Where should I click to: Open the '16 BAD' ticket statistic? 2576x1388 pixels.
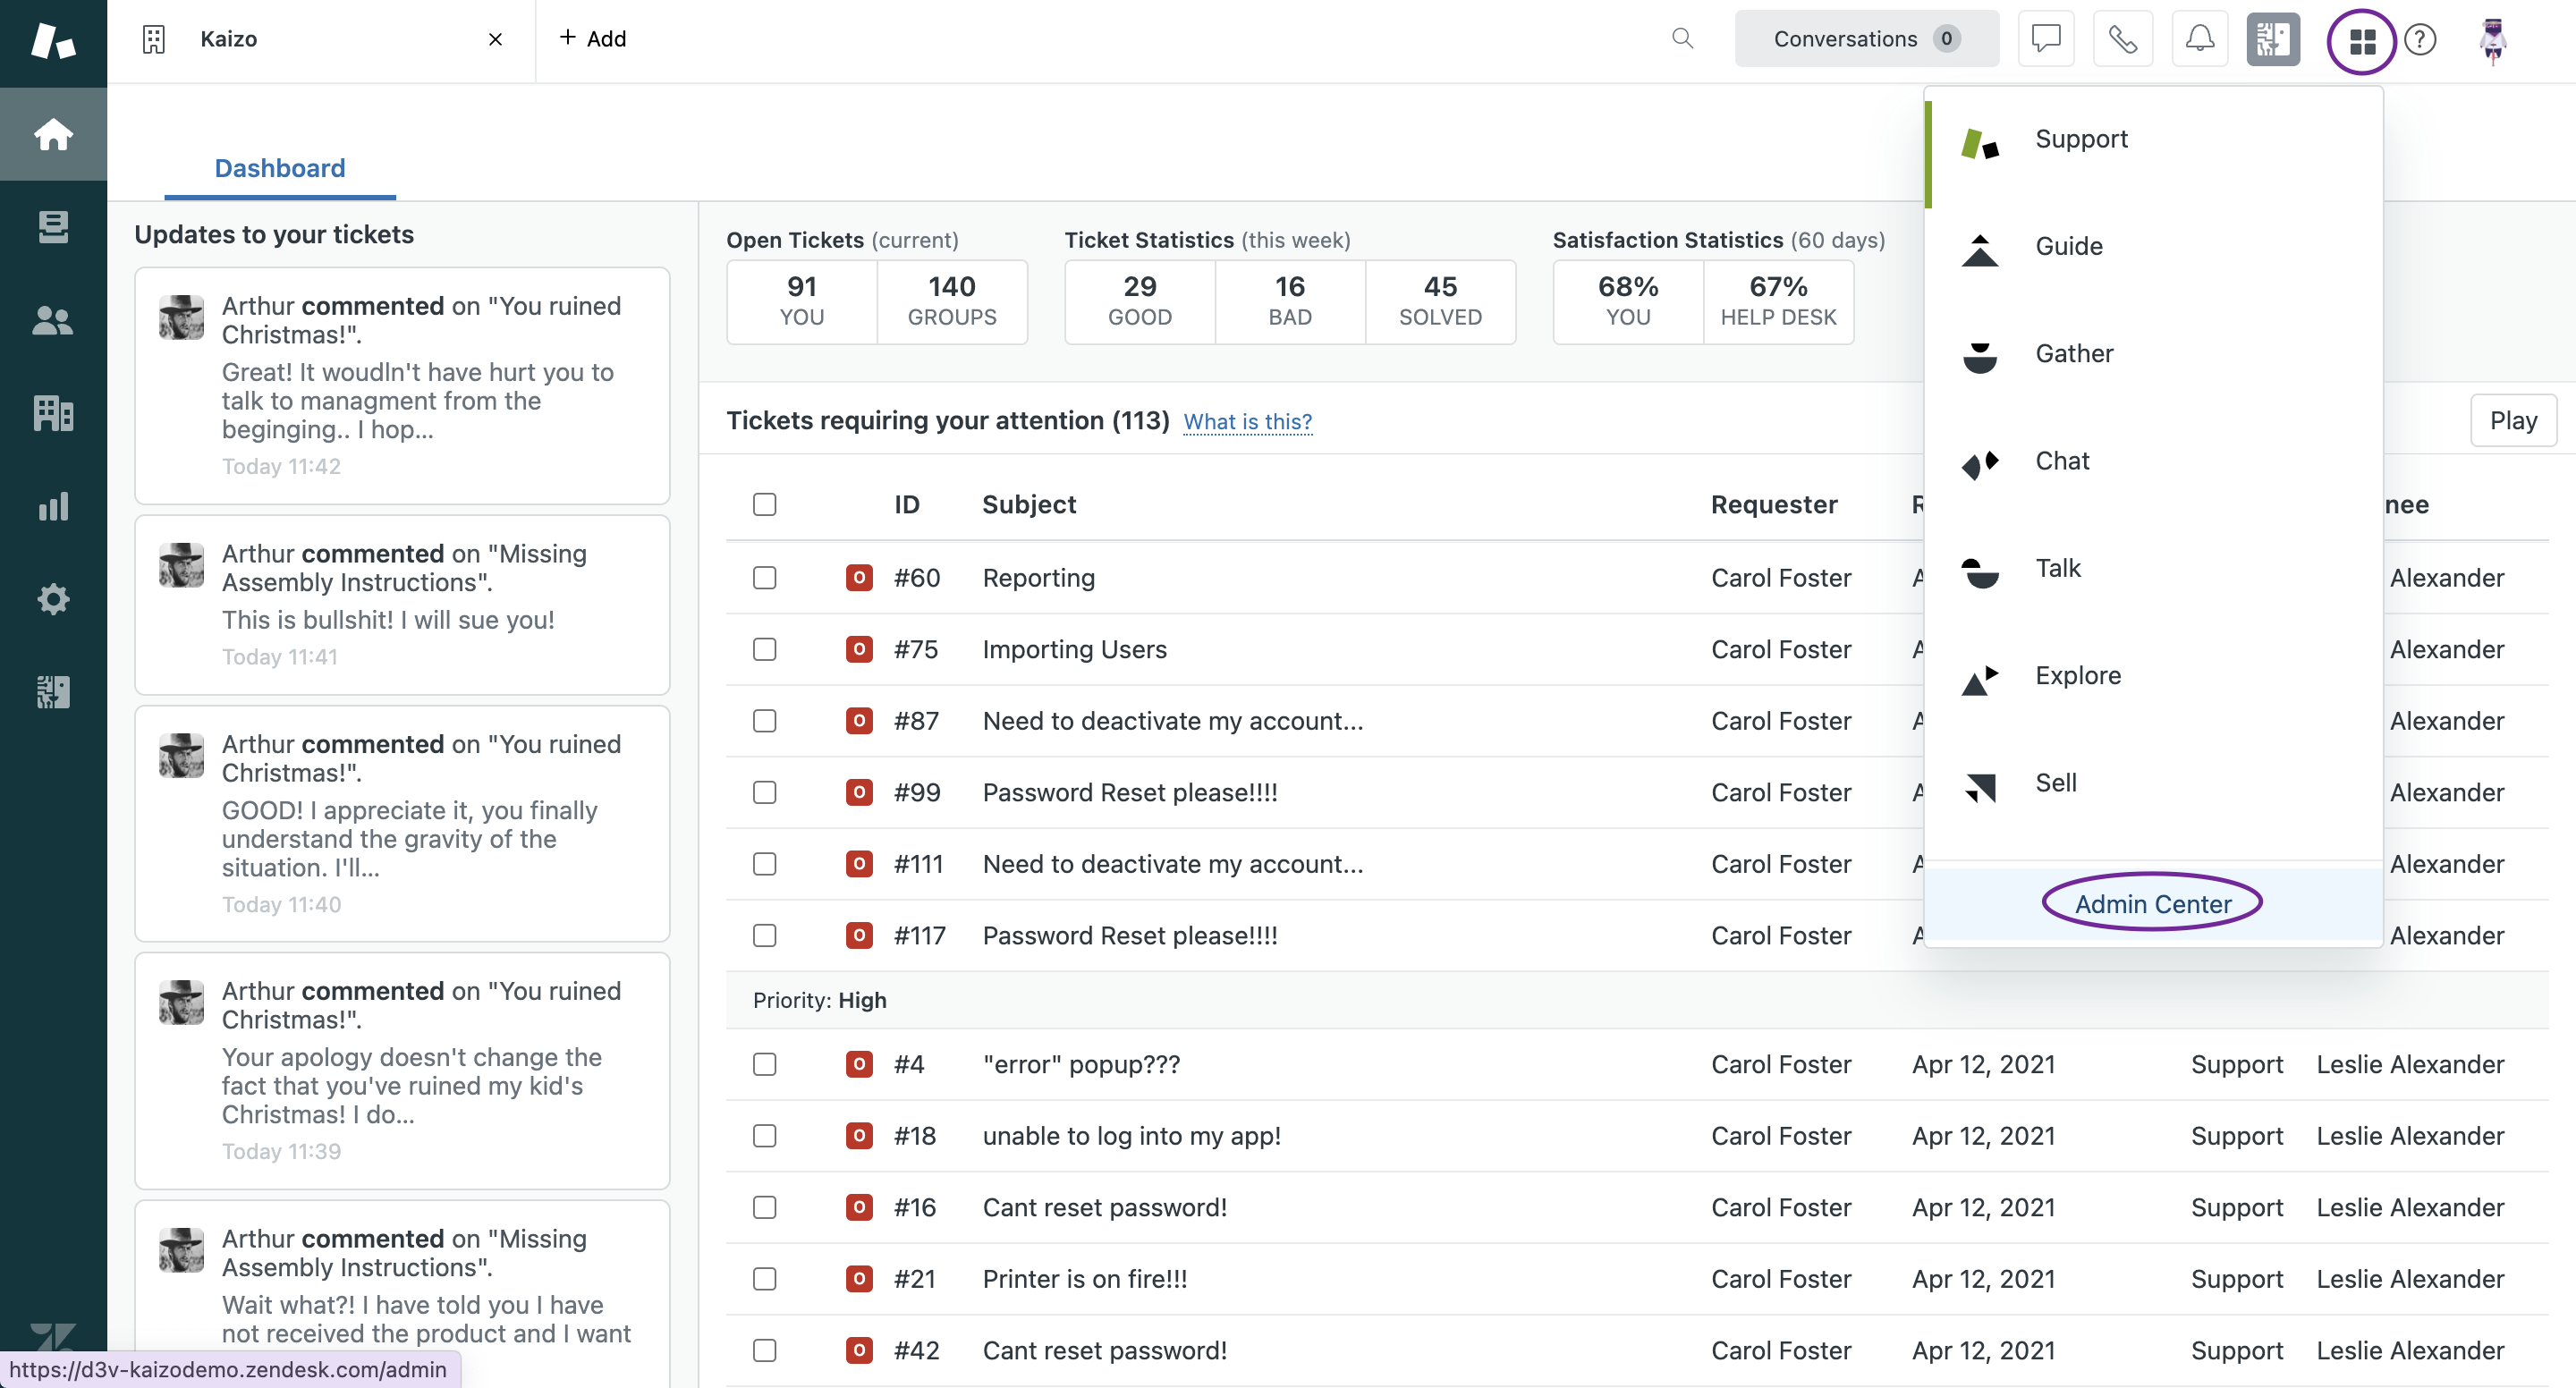pyautogui.click(x=1290, y=302)
